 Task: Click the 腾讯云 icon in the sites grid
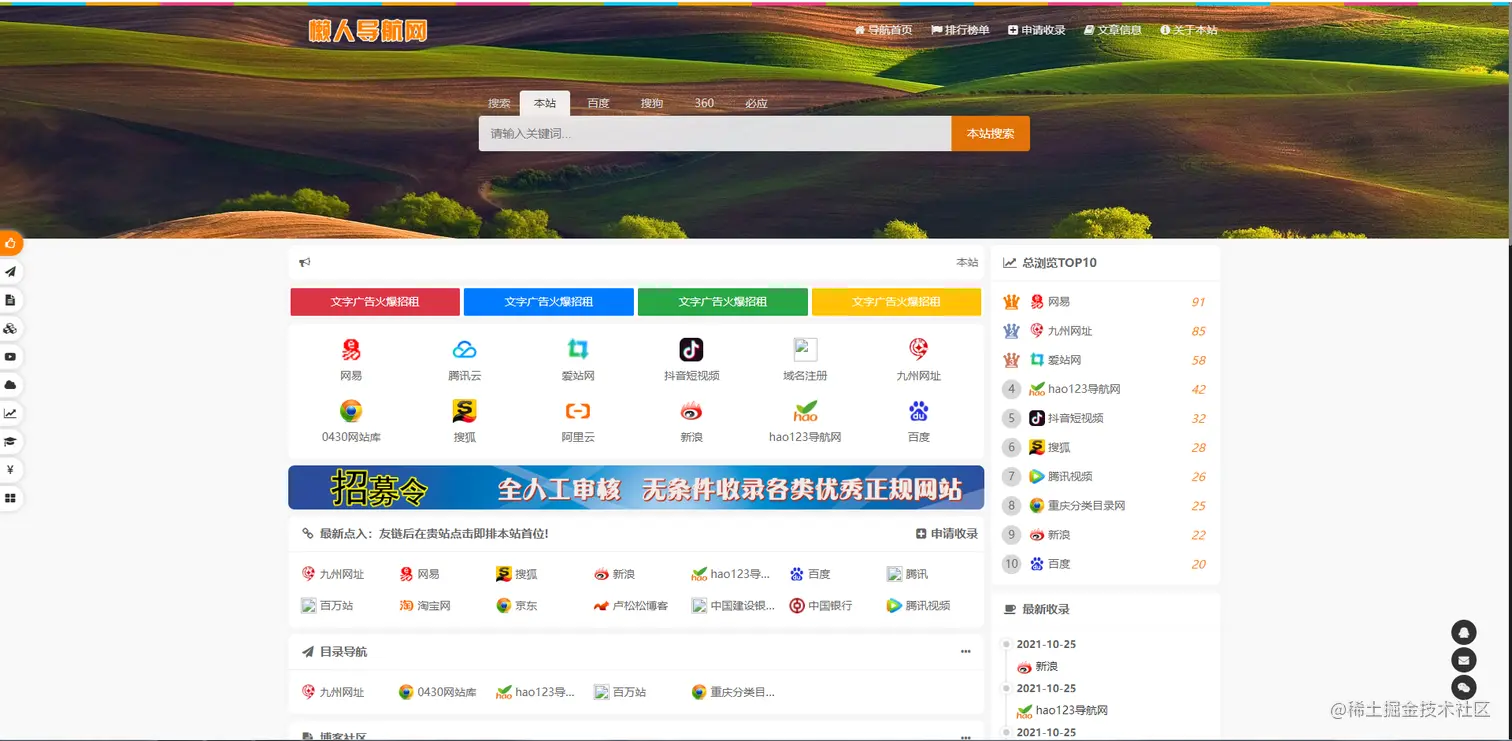(x=464, y=349)
